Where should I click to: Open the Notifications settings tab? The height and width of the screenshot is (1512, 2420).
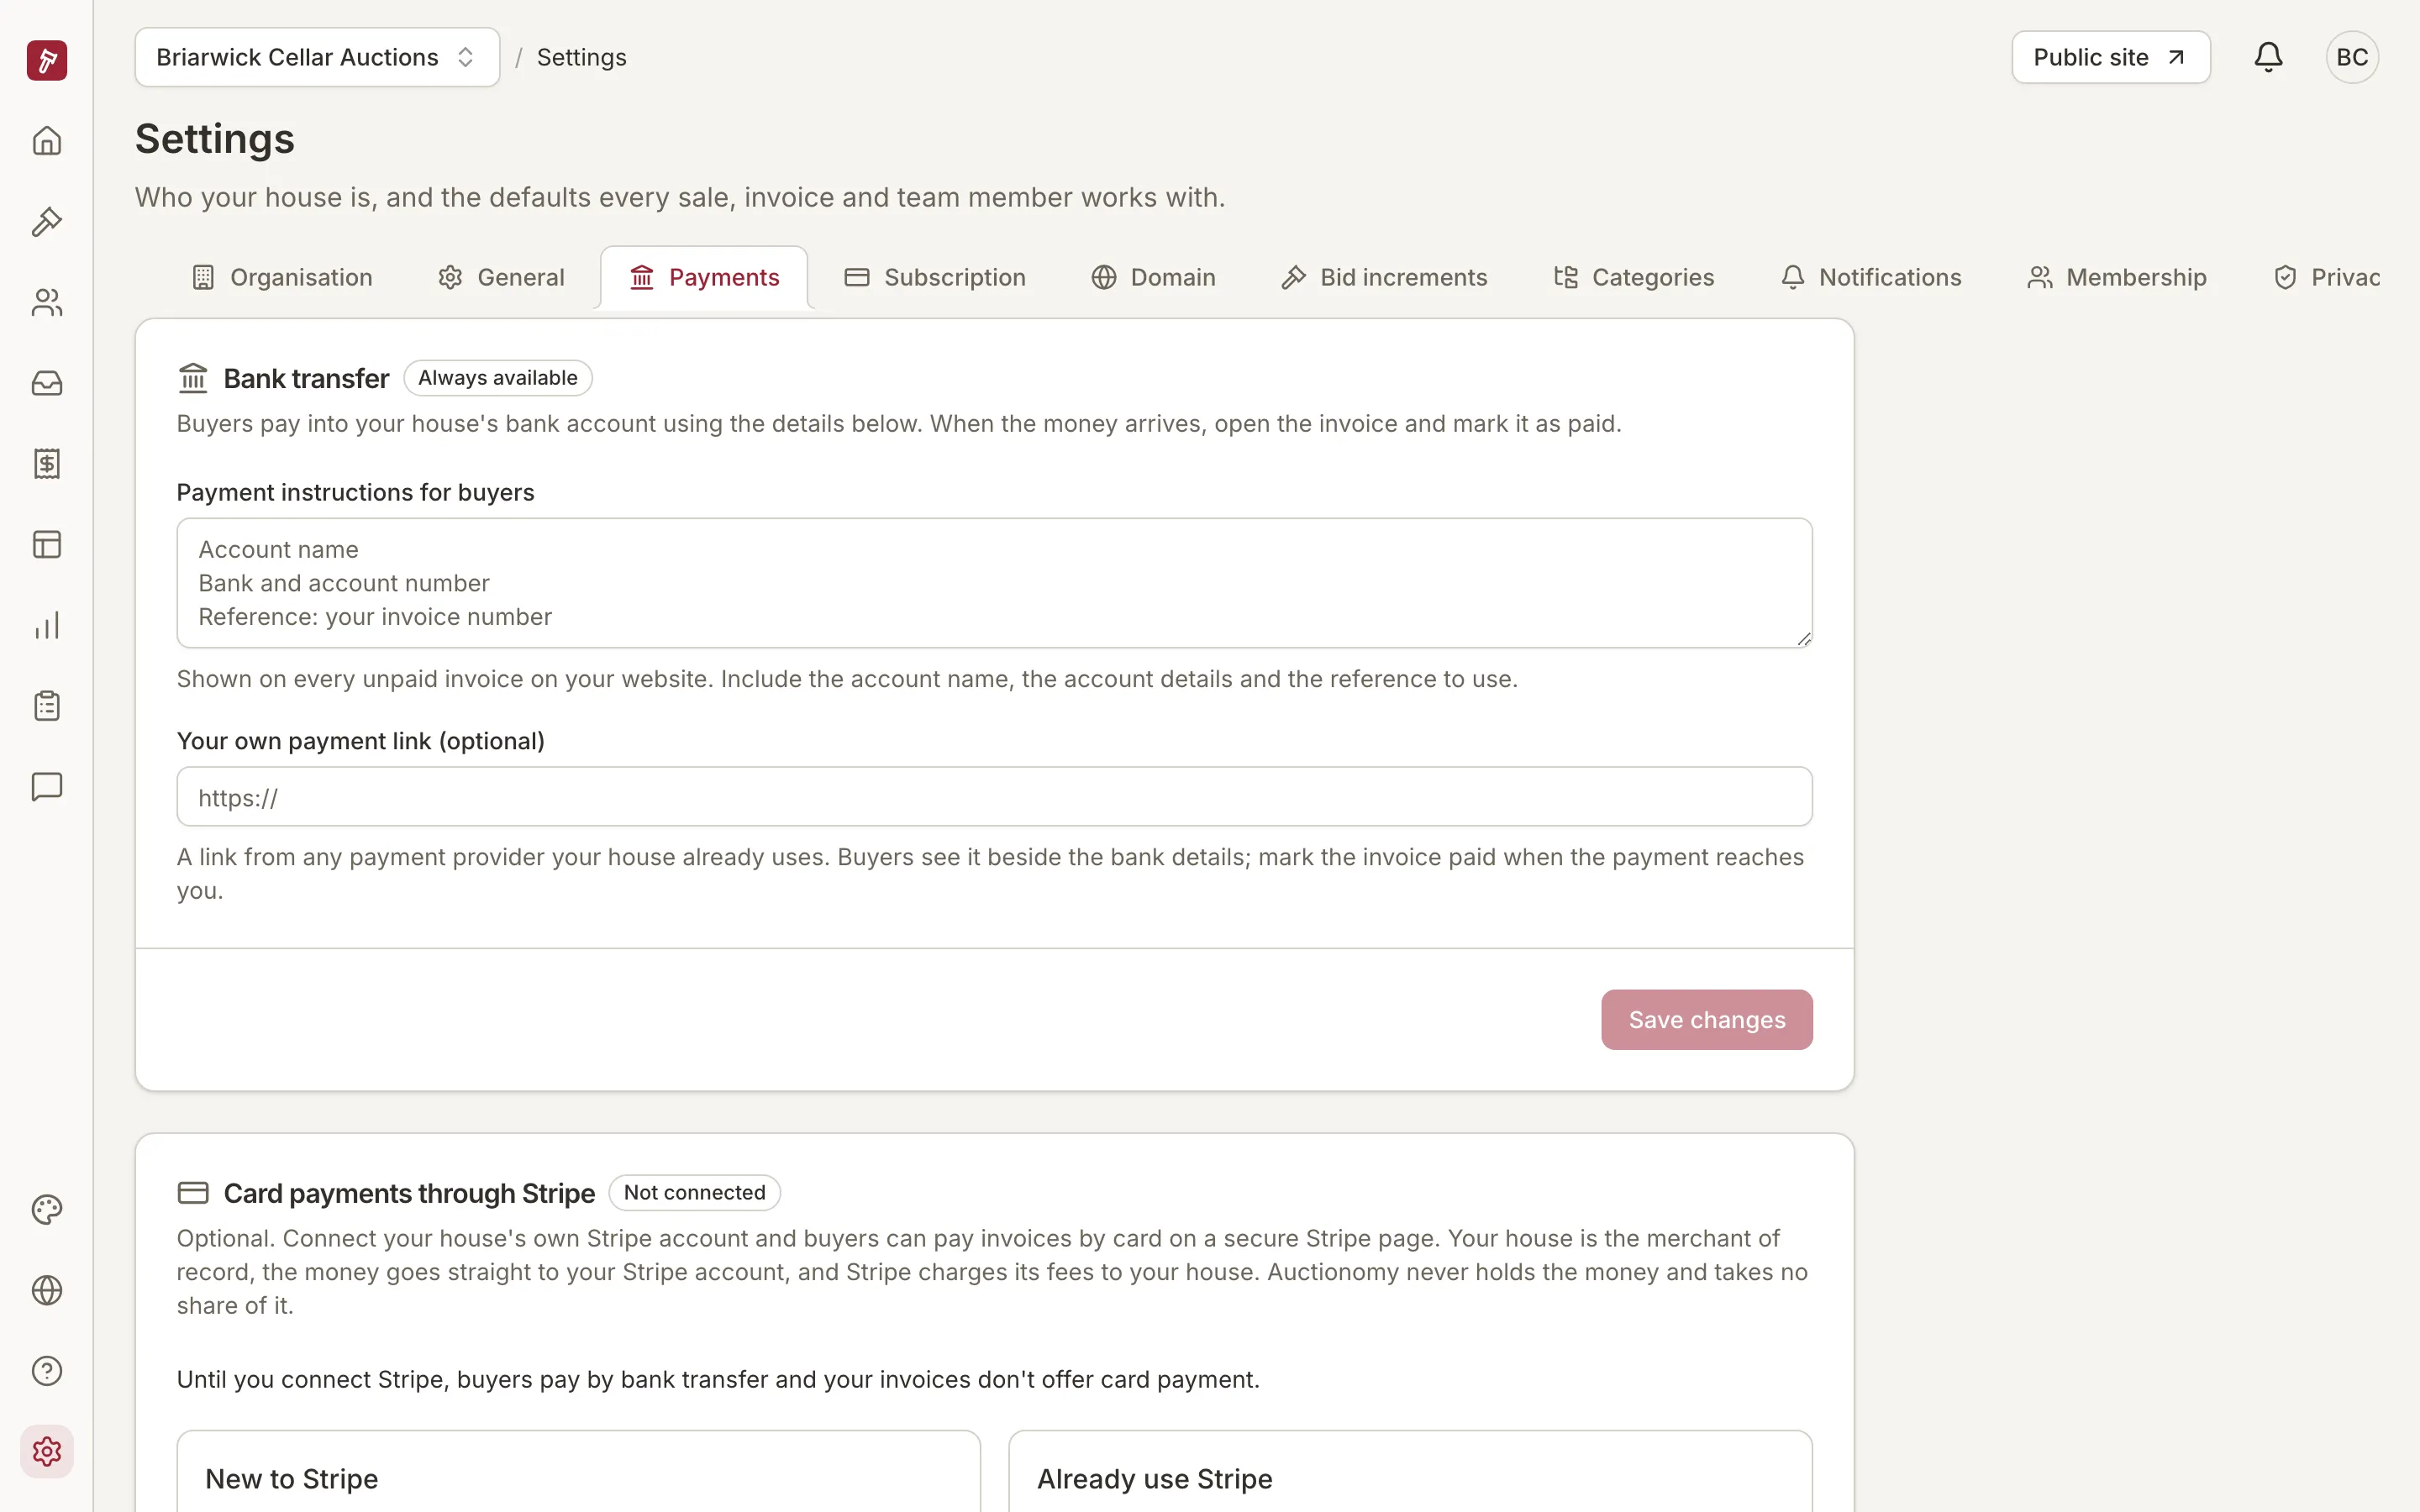pos(1871,277)
